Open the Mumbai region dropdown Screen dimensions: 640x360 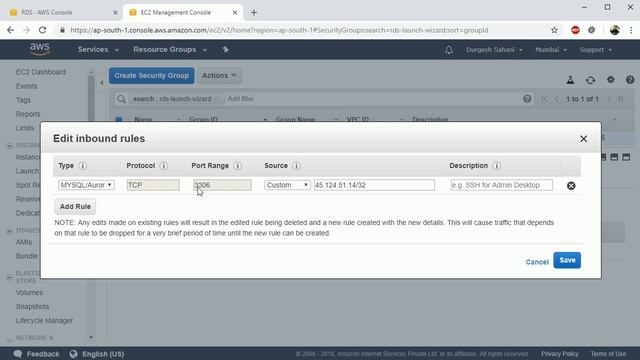click(551, 50)
